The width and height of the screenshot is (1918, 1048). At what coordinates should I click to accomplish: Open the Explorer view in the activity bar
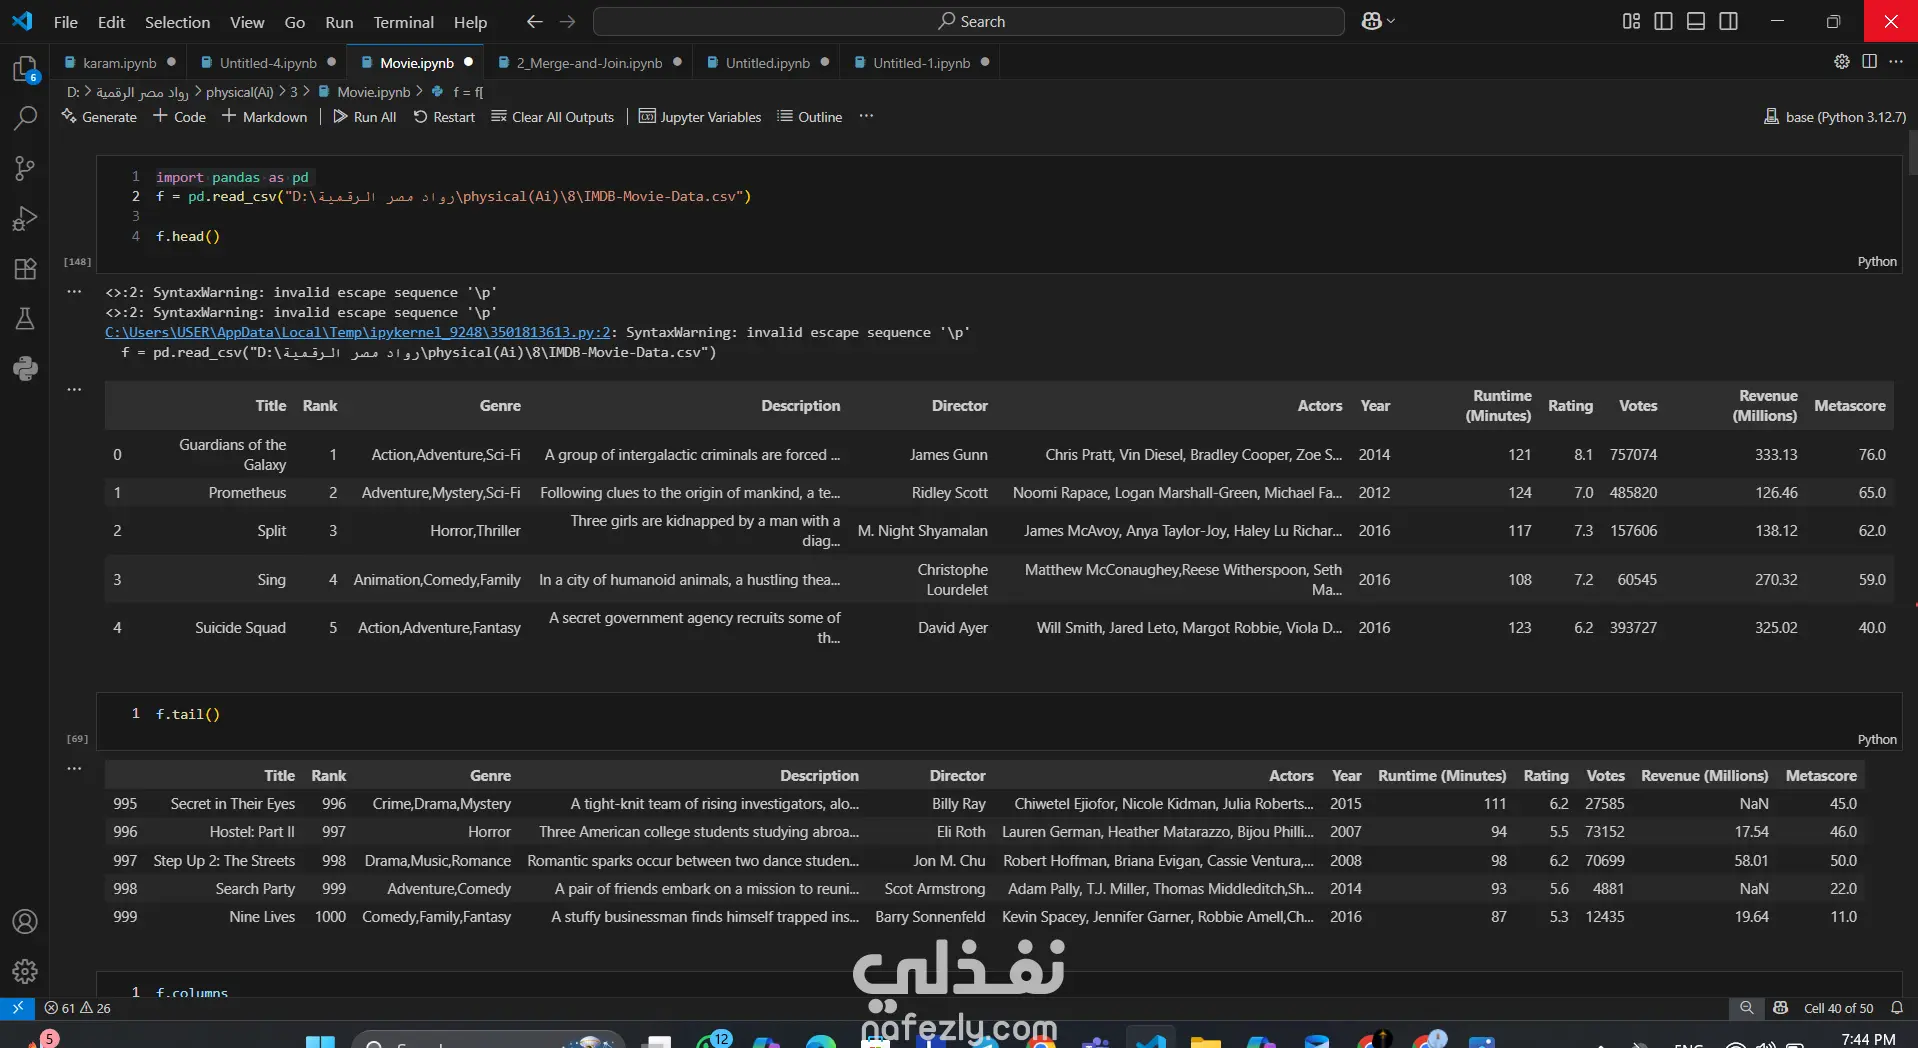tap(25, 69)
